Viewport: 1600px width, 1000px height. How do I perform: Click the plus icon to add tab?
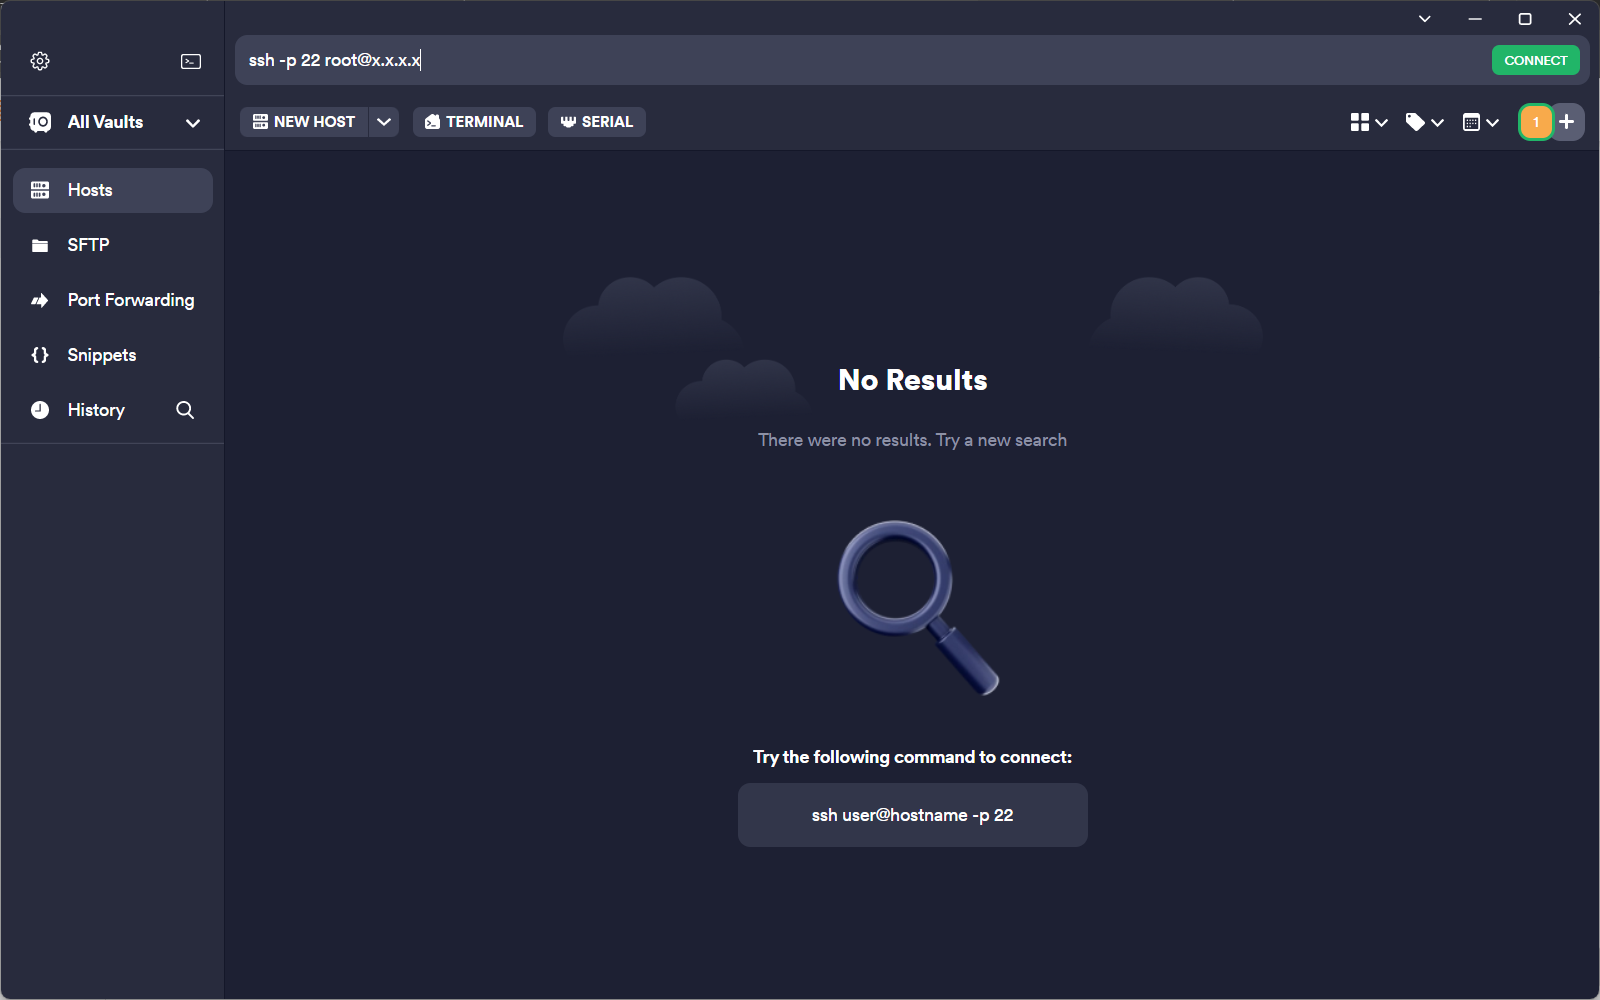tap(1567, 122)
